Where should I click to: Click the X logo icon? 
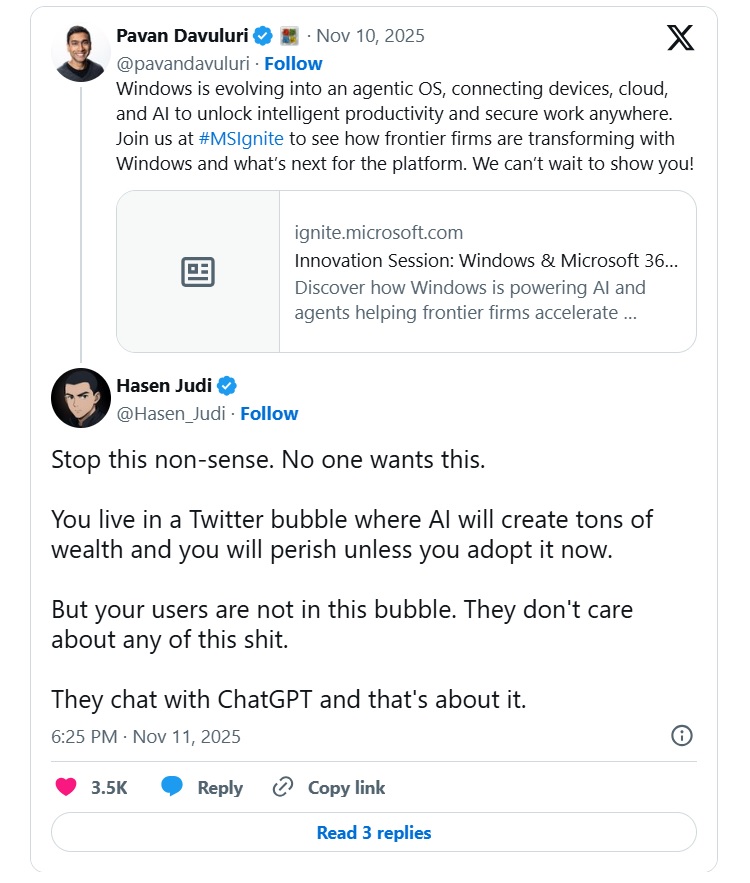pos(680,39)
